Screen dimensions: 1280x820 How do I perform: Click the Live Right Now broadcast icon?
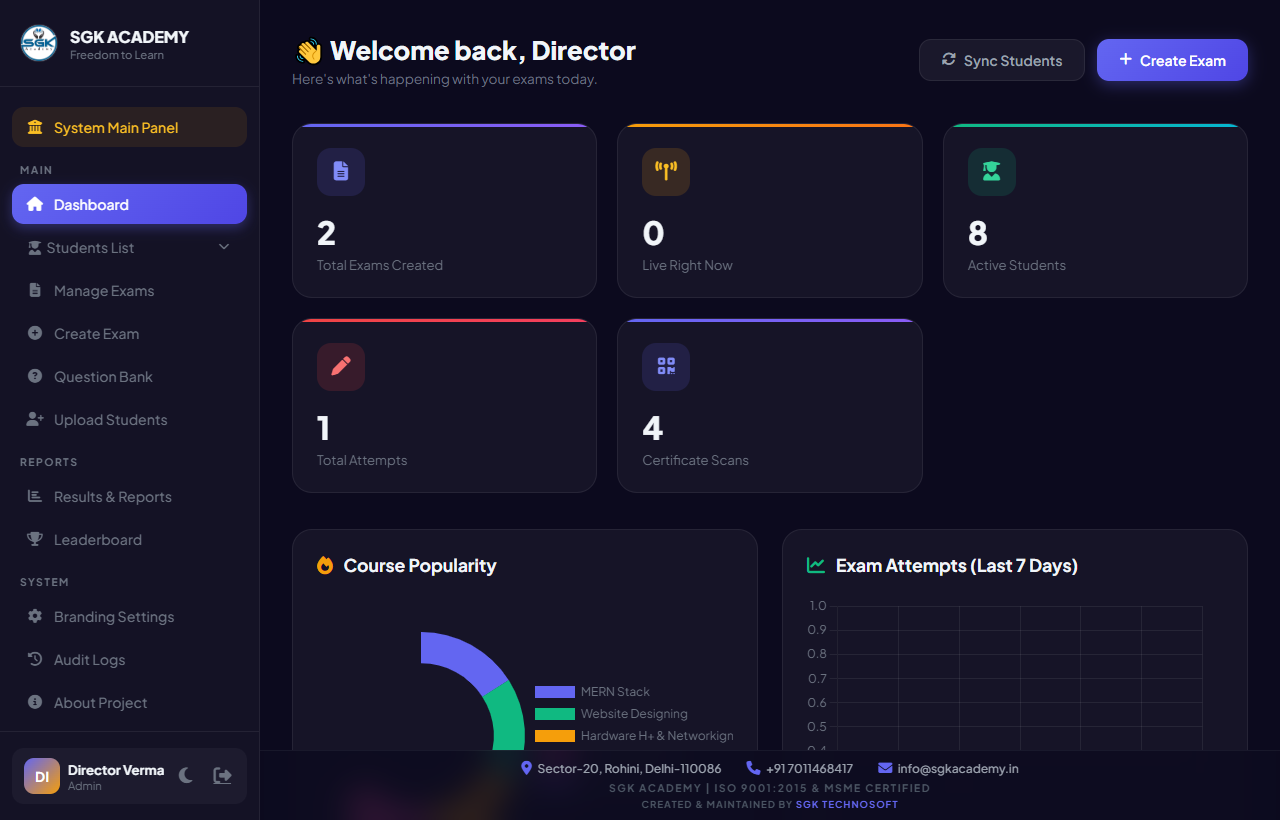(x=666, y=172)
